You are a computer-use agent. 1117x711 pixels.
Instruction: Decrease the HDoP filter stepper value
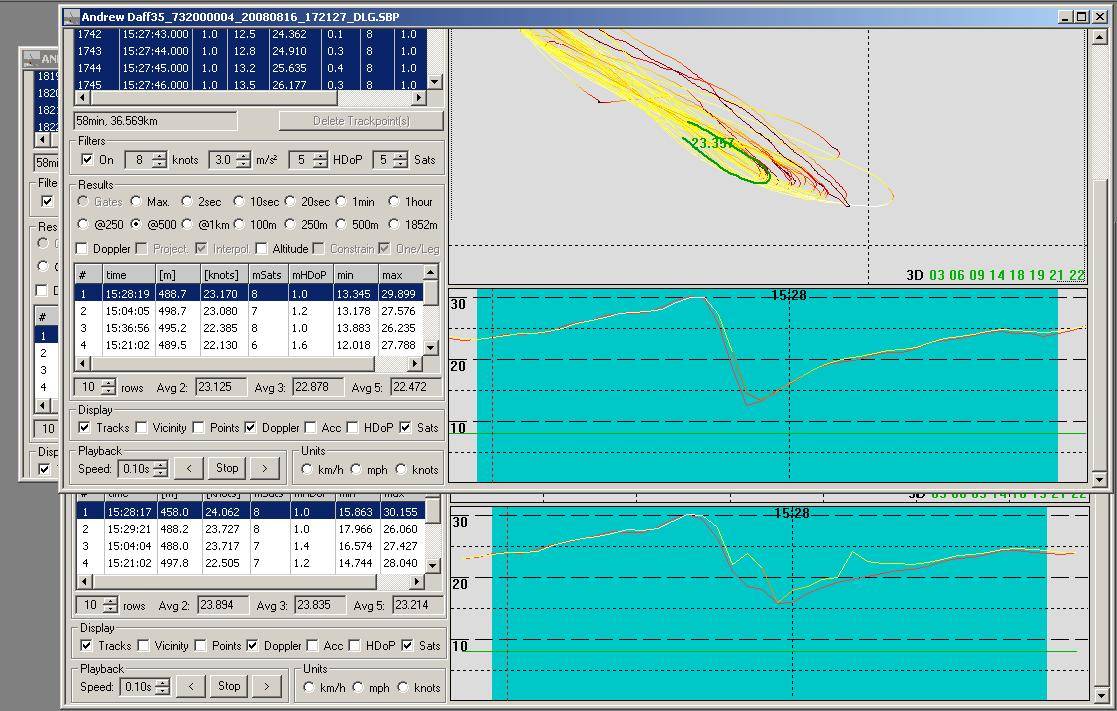[320, 164]
